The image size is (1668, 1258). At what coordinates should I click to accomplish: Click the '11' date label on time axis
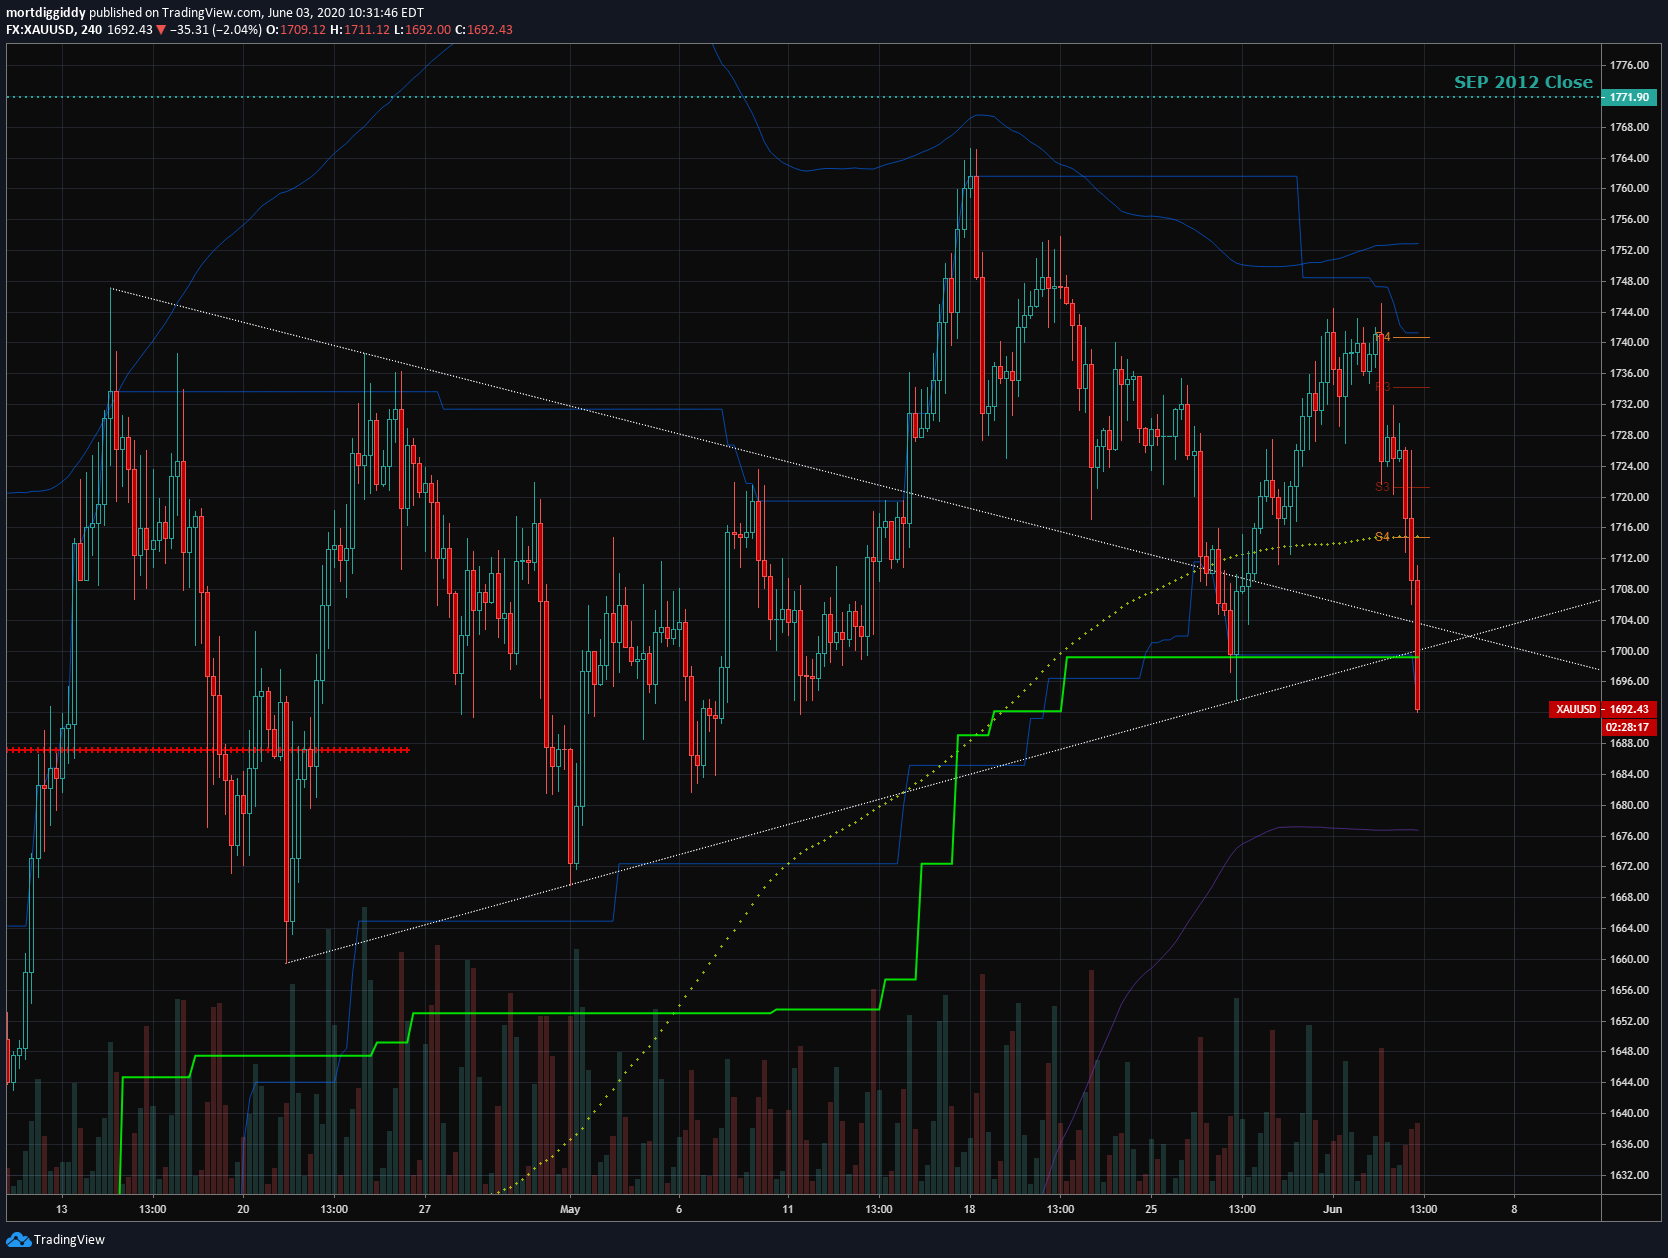[x=788, y=1209]
